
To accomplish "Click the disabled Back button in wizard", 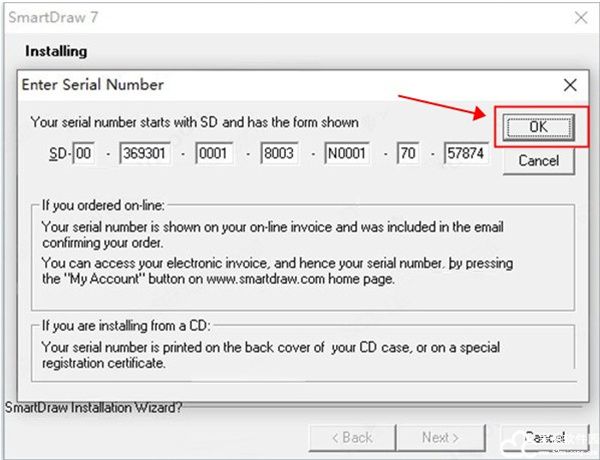I will click(x=352, y=437).
